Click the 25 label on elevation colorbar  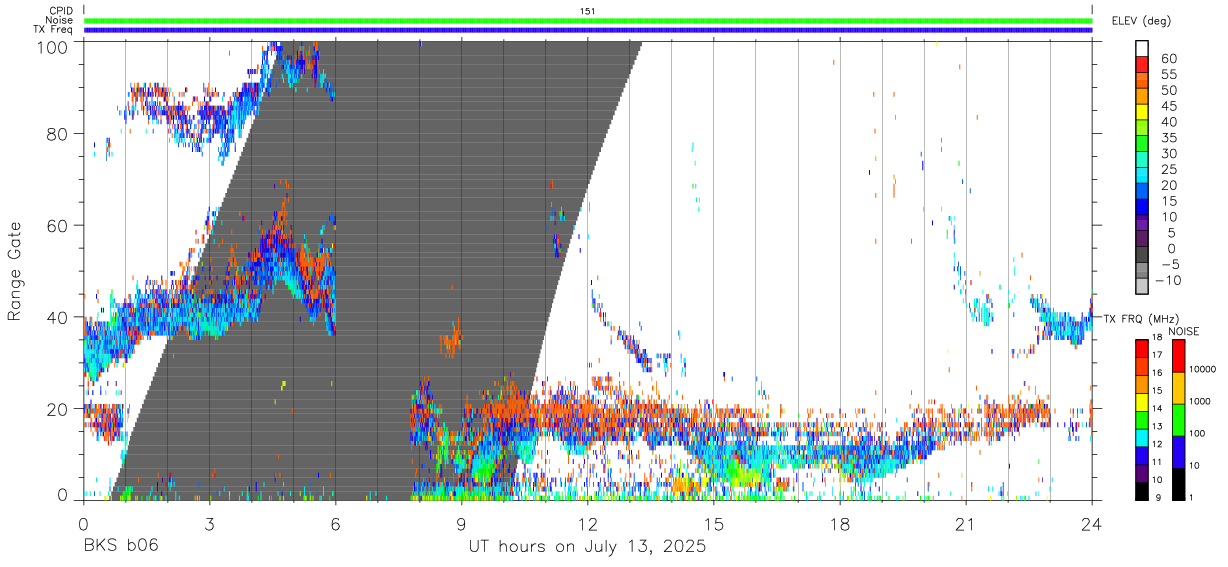pyautogui.click(x=1167, y=170)
